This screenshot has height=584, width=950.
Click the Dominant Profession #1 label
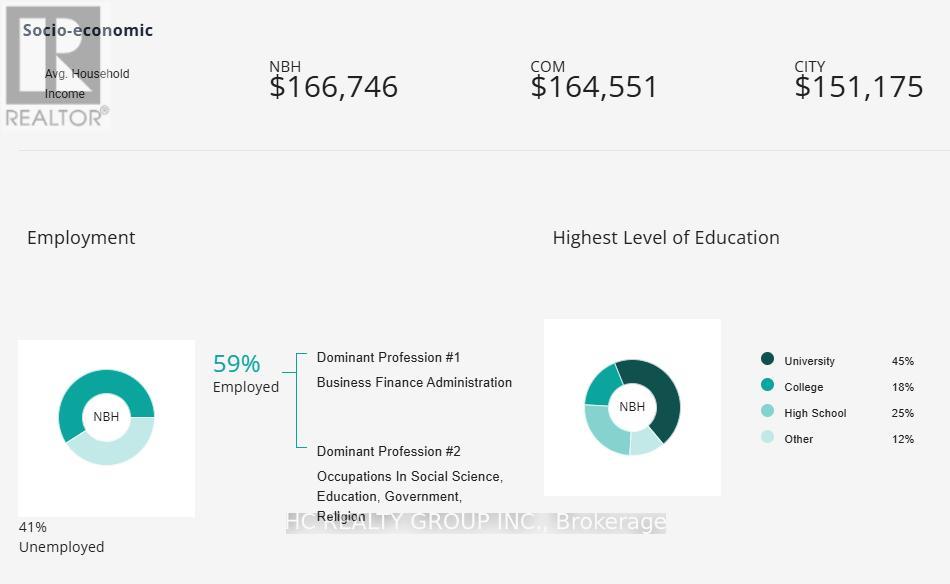click(388, 357)
